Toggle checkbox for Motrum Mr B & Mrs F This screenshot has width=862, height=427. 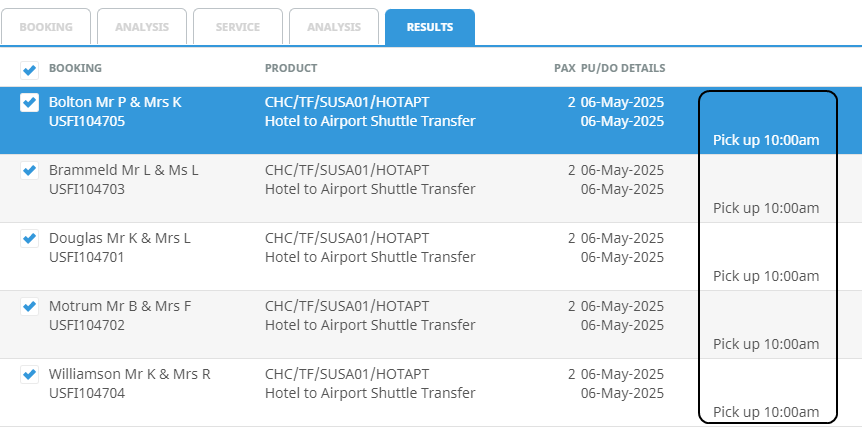coord(29,306)
